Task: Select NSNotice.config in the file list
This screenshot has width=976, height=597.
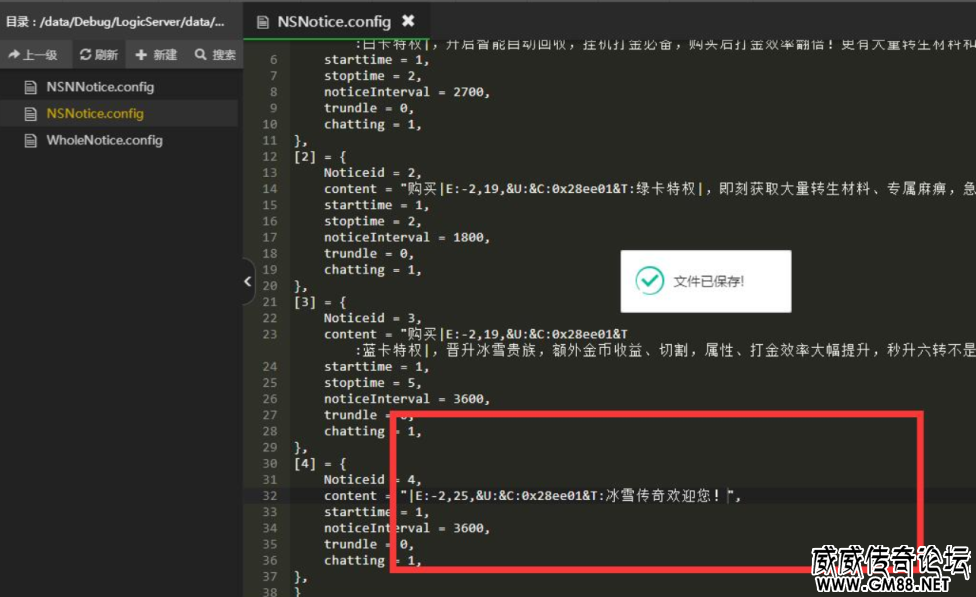Action: [95, 114]
